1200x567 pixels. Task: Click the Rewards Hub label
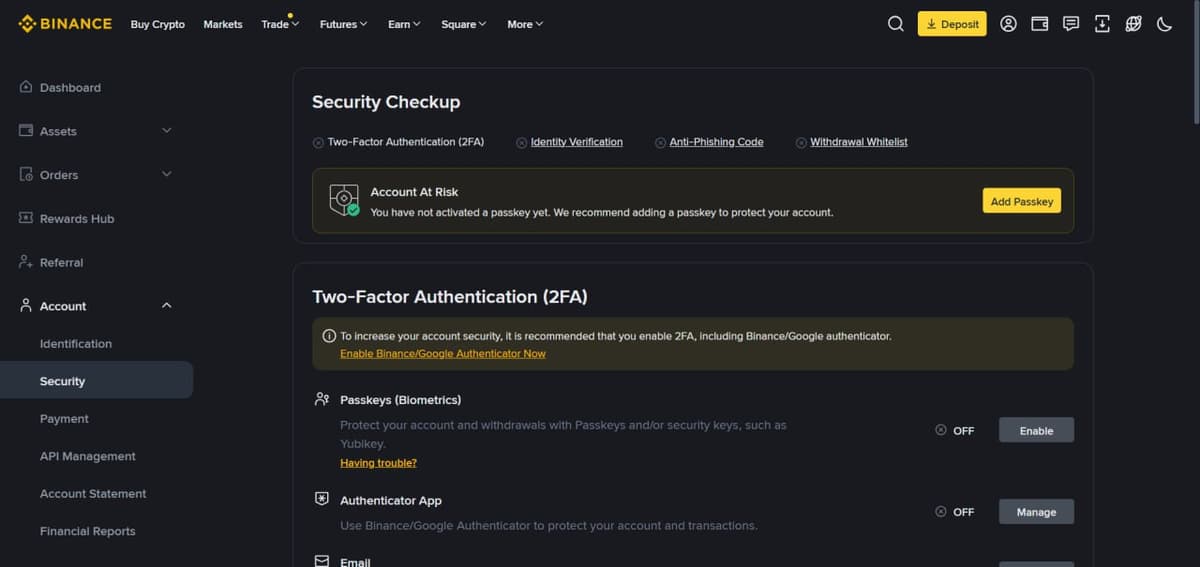coord(77,218)
